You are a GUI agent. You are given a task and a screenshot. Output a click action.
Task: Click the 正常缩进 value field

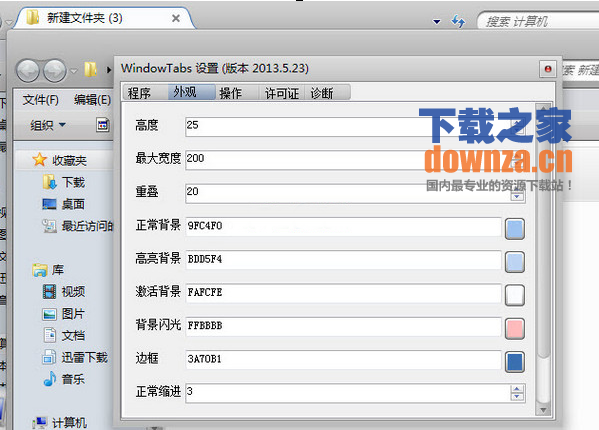pyautogui.click(x=355, y=393)
